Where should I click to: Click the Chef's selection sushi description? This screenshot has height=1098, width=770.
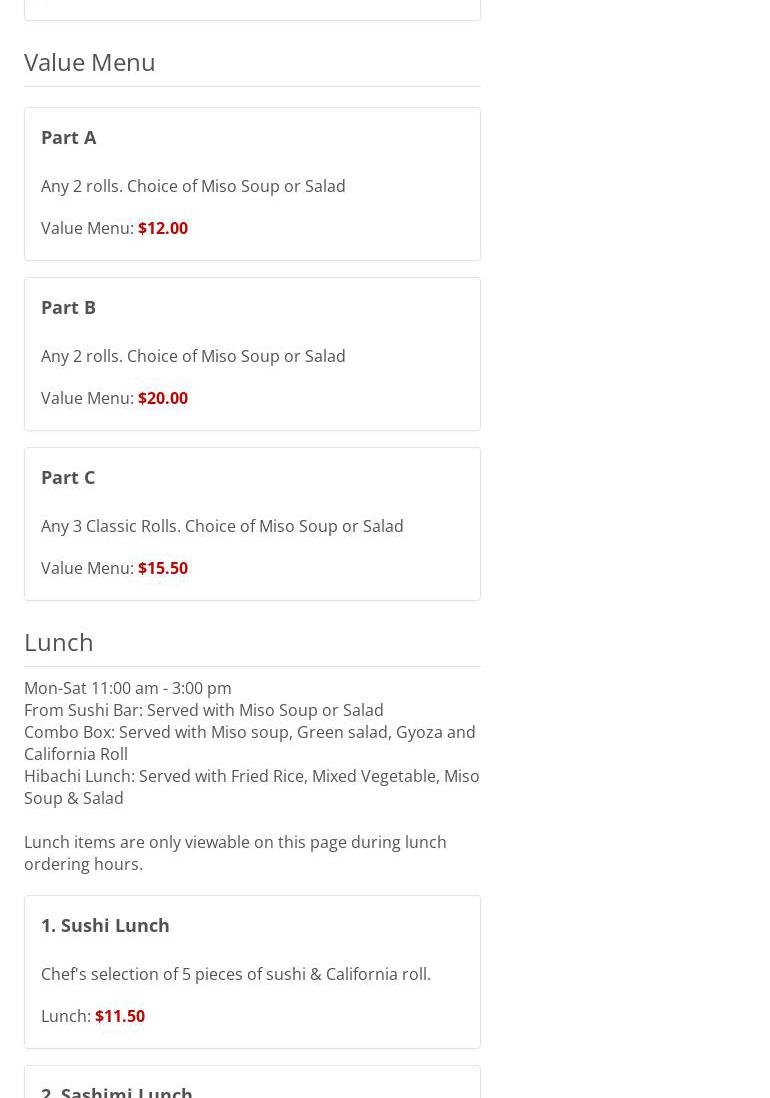(236, 974)
